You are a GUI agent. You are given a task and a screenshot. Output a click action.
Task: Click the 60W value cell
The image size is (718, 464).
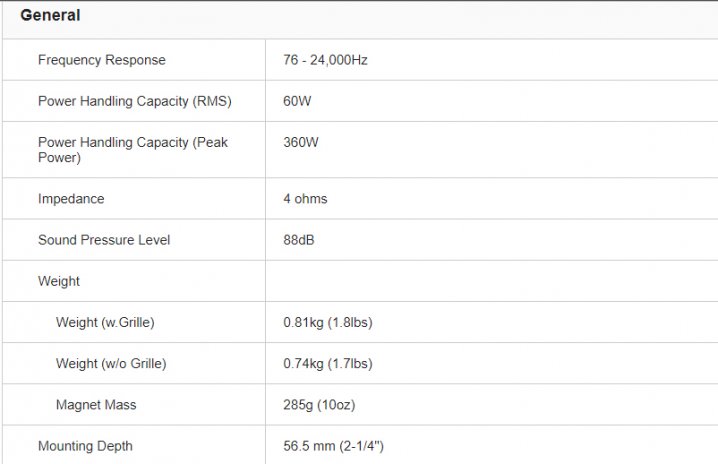pyautogui.click(x=298, y=101)
